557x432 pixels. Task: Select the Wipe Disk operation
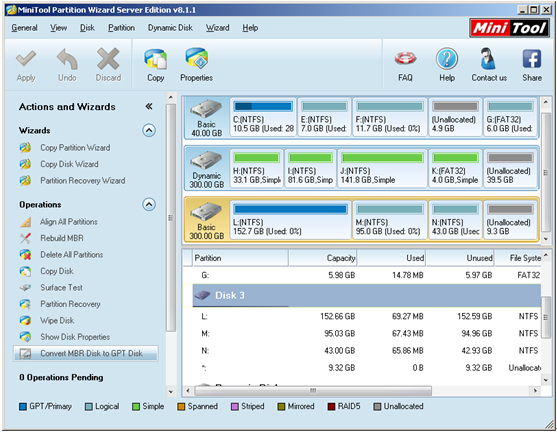57,320
